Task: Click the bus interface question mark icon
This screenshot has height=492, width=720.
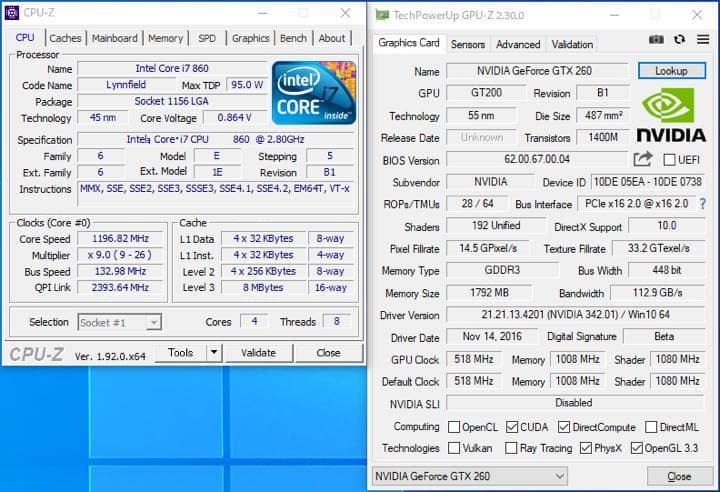Action: click(x=702, y=204)
